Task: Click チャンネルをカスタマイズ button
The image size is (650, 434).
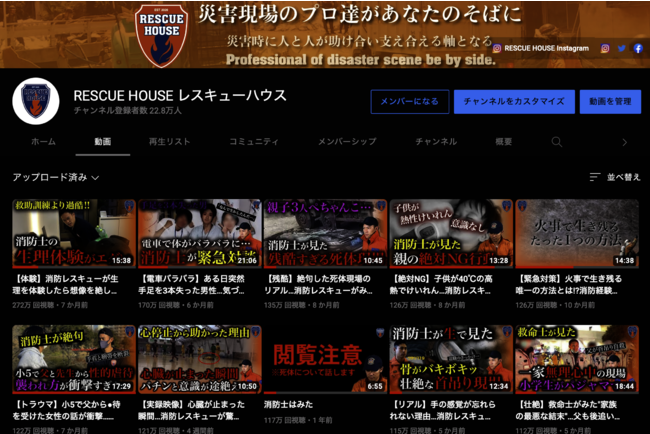Action: coord(514,102)
